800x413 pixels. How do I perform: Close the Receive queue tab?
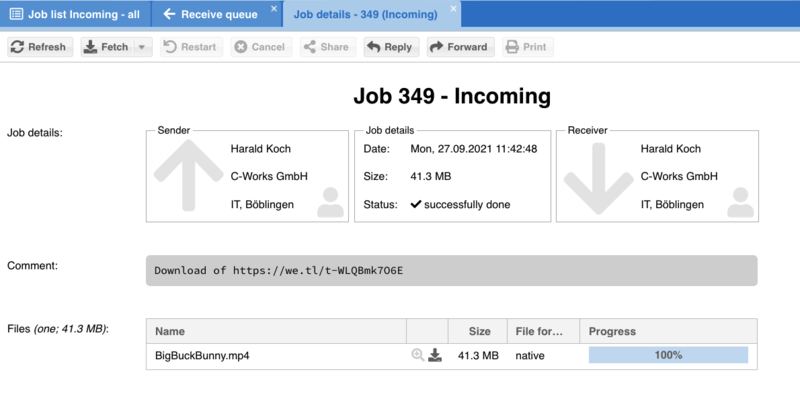273,9
